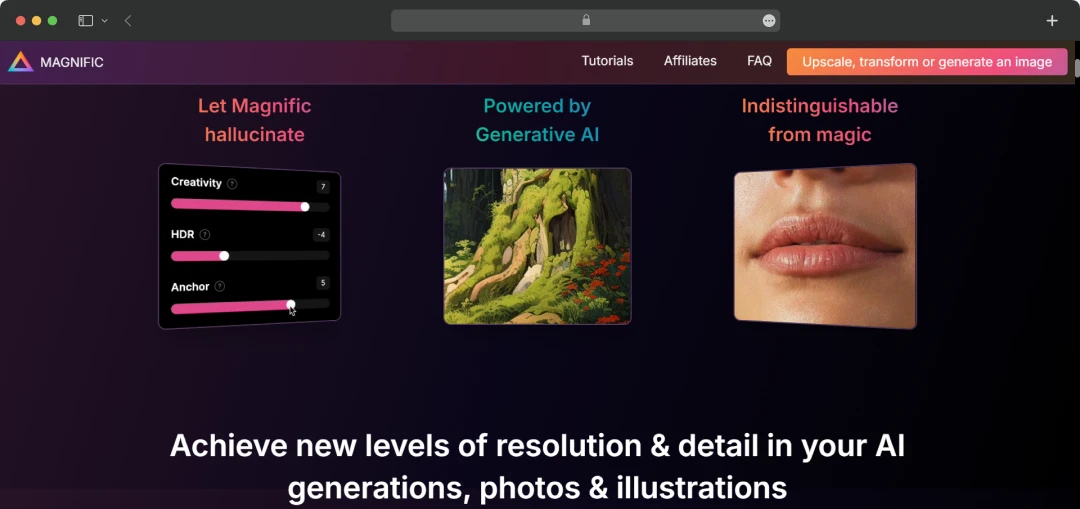Viewport: 1080px width, 509px height.
Task: Click the Anchor help question icon
Action: tap(220, 287)
